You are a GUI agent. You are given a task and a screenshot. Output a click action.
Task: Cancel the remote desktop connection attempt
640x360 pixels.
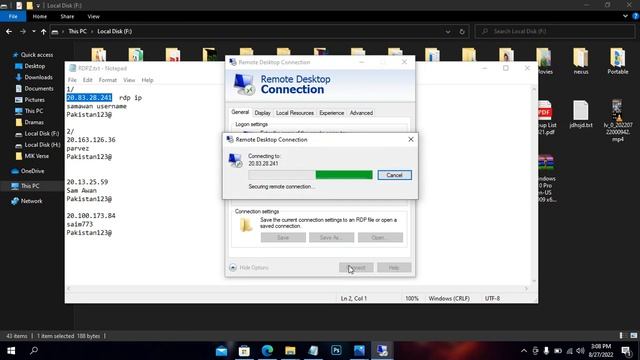tap(394, 175)
